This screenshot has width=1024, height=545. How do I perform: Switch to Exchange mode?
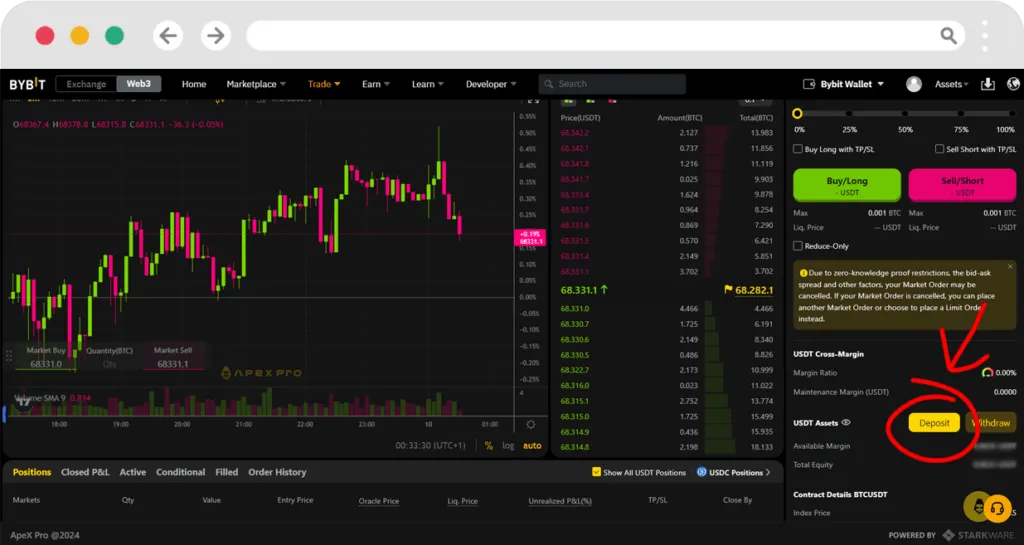pyautogui.click(x=86, y=84)
